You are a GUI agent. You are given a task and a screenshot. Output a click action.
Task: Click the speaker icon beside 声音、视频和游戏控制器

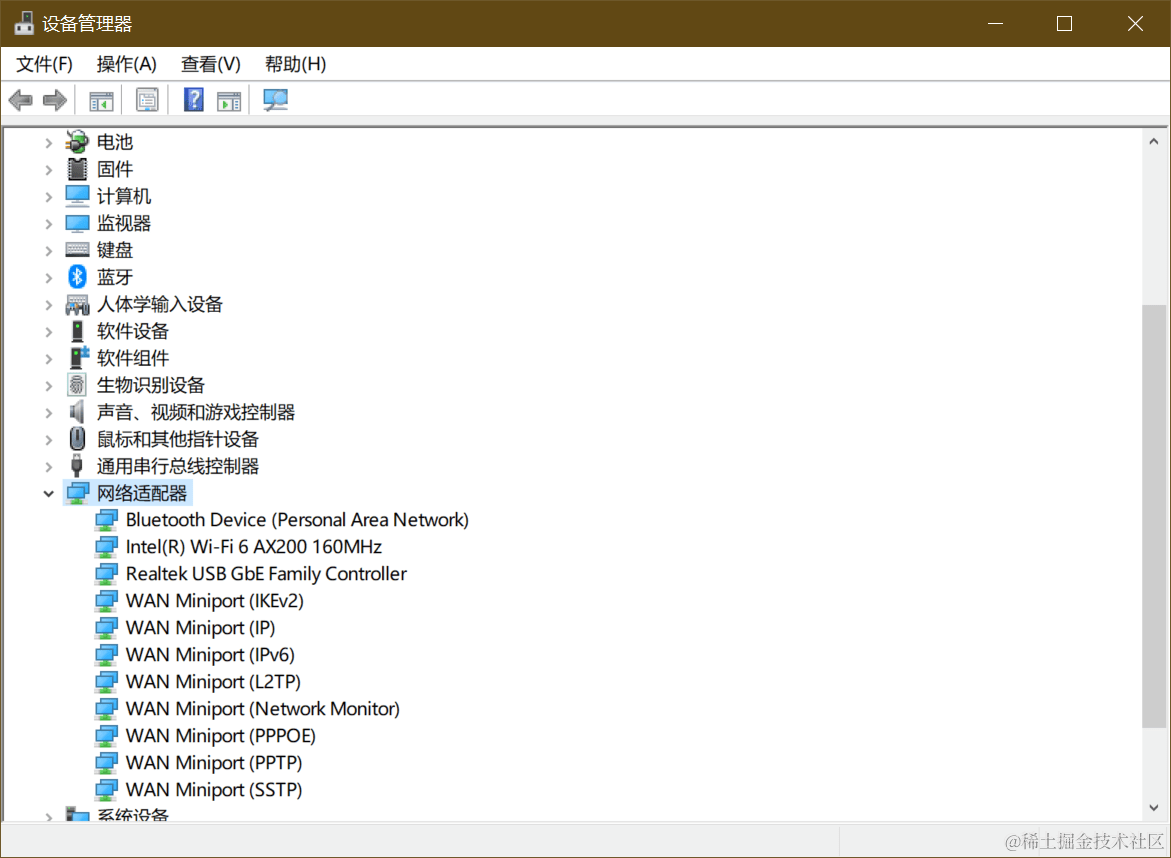77,411
